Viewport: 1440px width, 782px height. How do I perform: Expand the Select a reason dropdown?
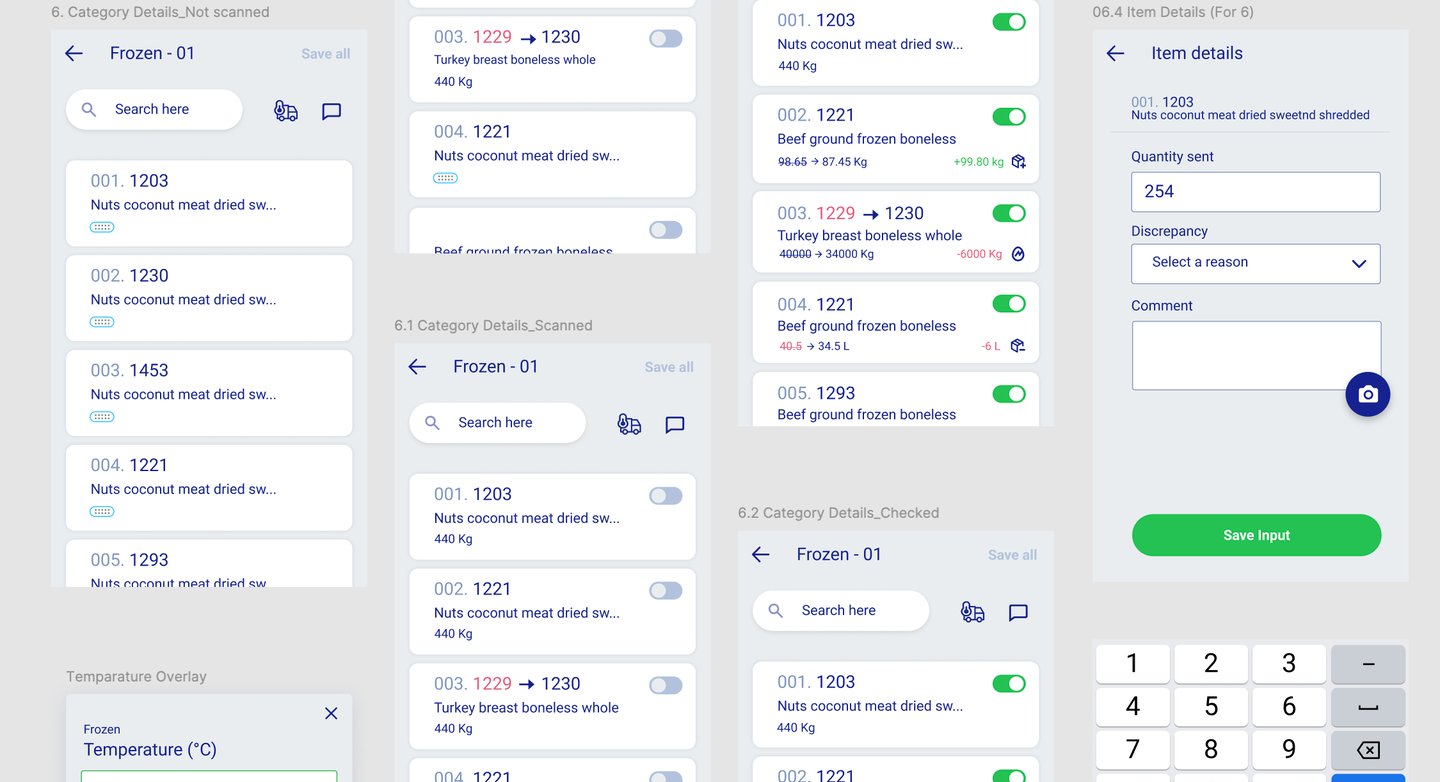pos(1255,263)
